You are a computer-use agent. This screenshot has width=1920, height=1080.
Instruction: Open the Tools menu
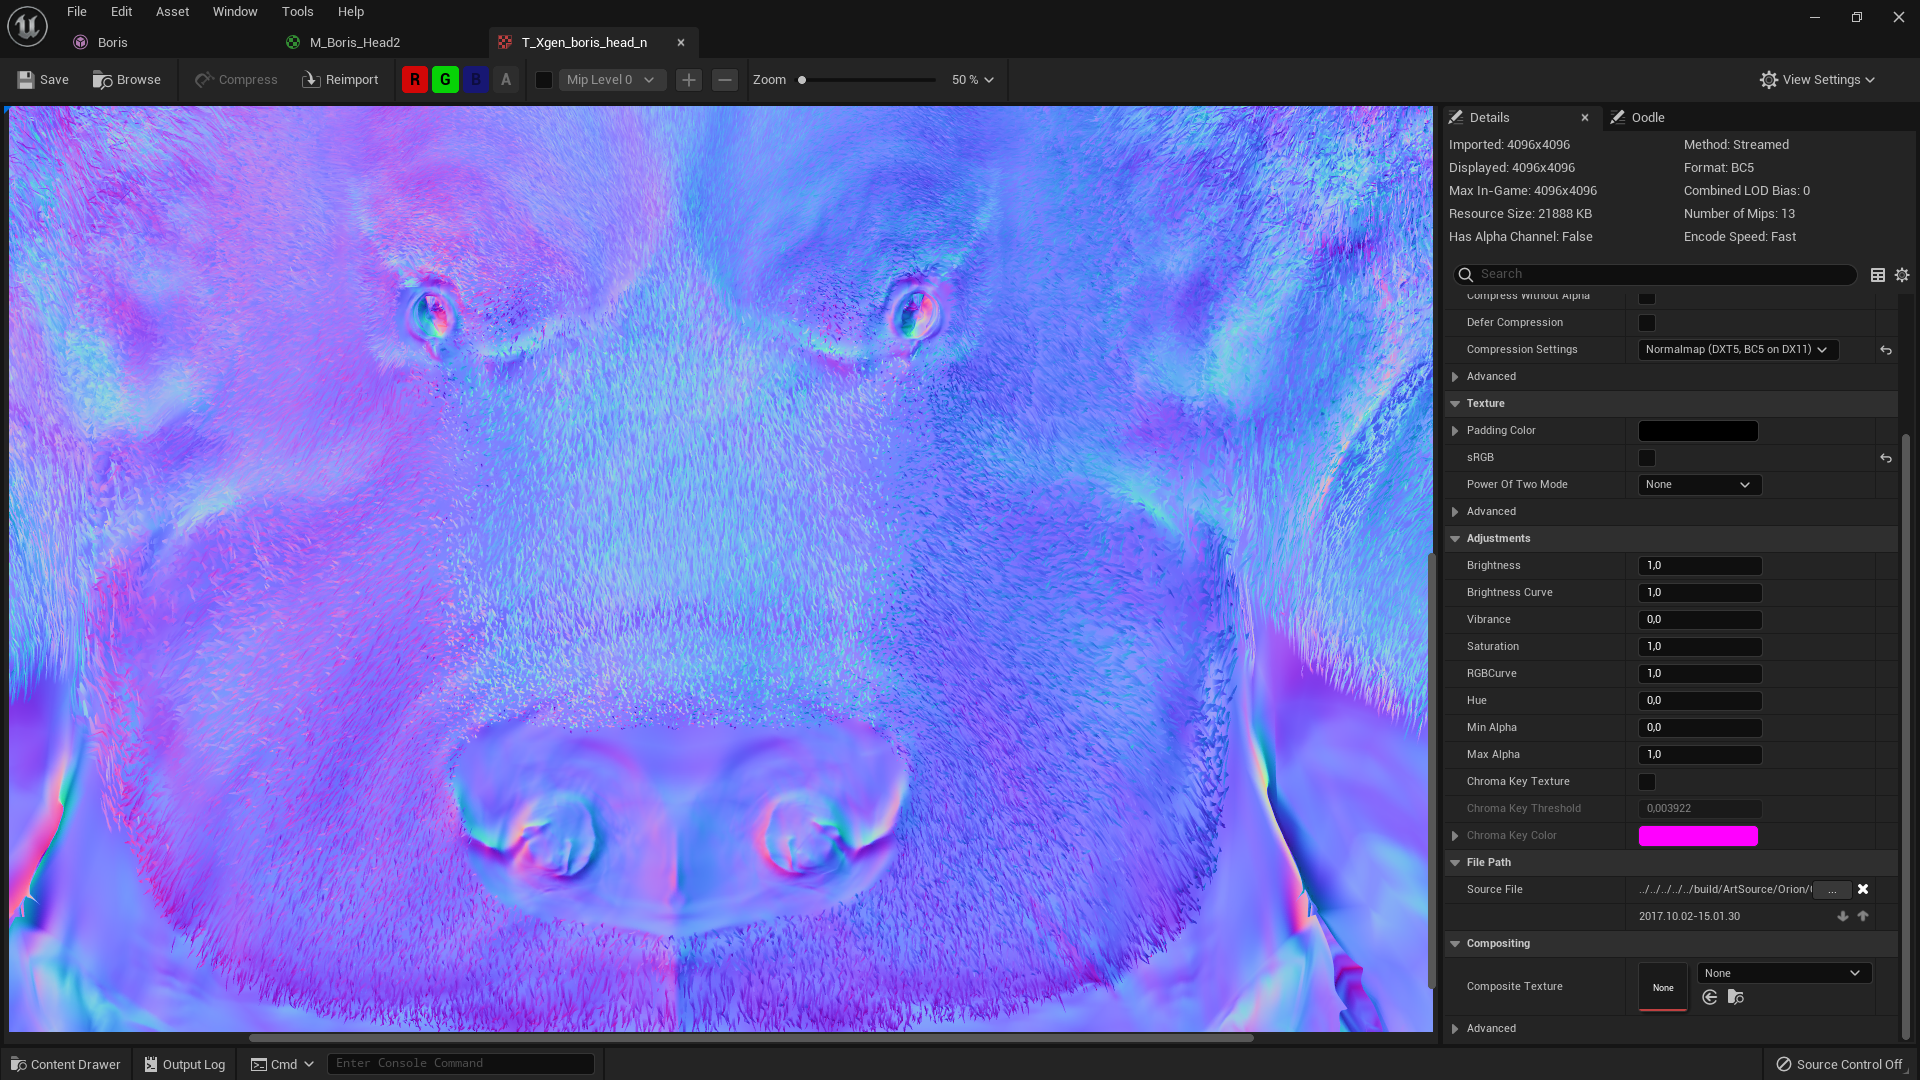tap(298, 12)
